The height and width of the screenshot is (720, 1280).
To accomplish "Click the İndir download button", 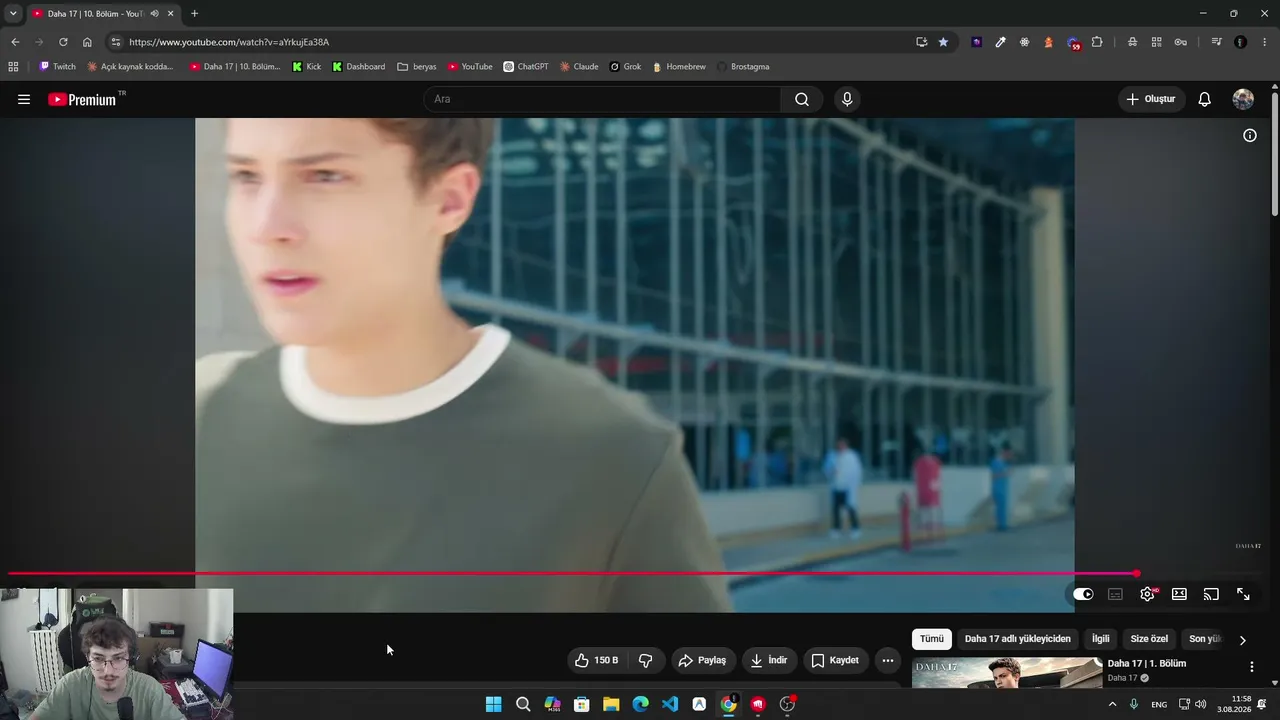I will [769, 660].
